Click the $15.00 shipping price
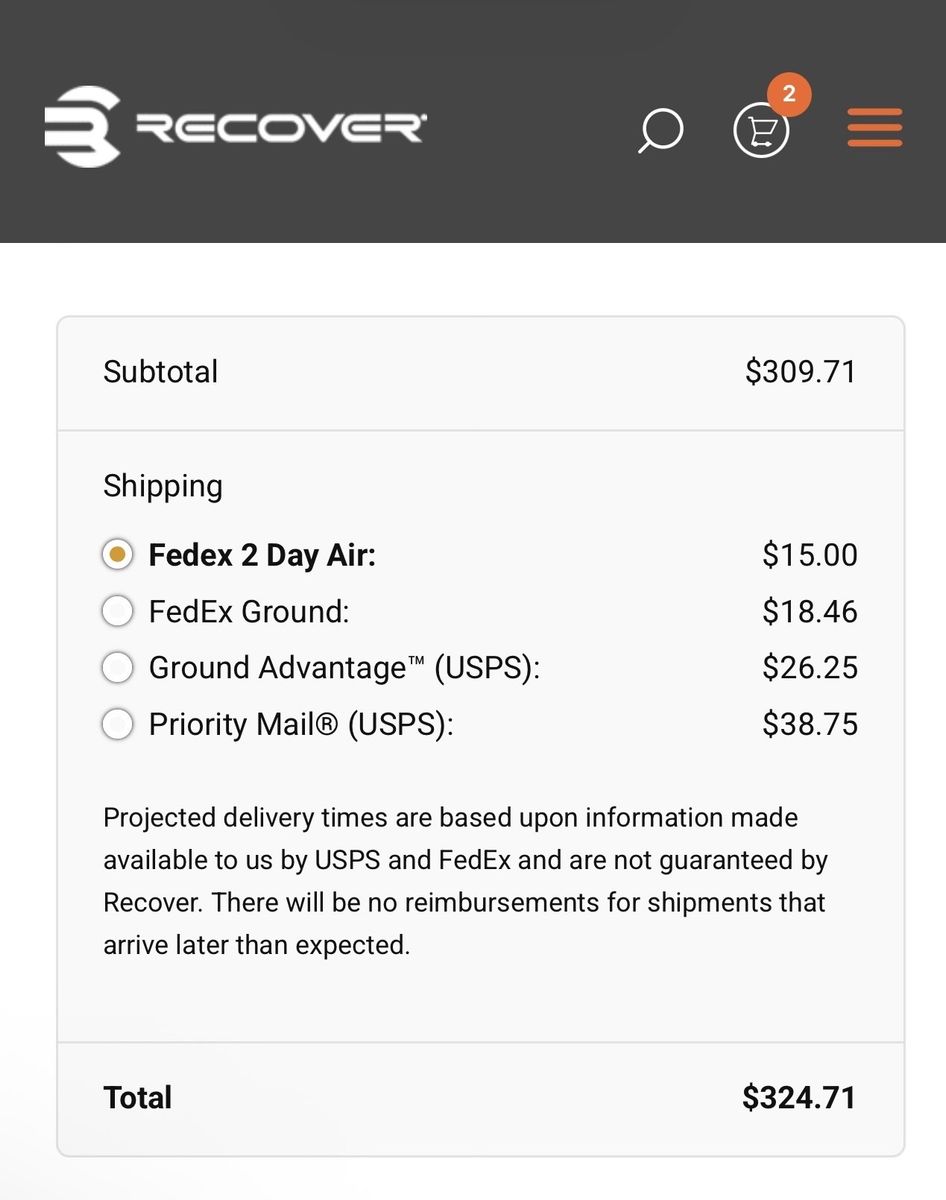 (809, 555)
